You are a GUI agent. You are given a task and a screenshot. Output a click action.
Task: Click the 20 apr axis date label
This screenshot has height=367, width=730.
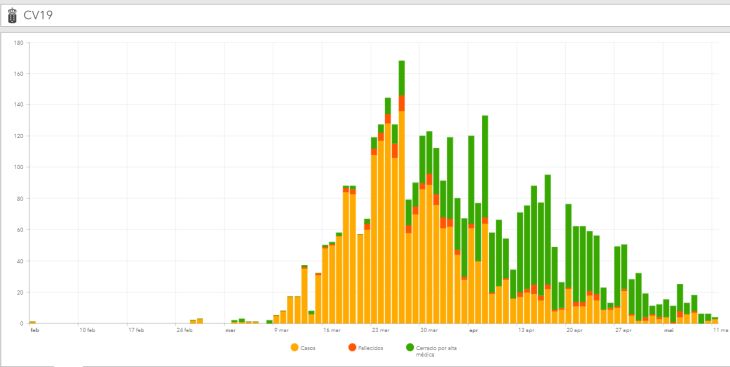[575, 331]
